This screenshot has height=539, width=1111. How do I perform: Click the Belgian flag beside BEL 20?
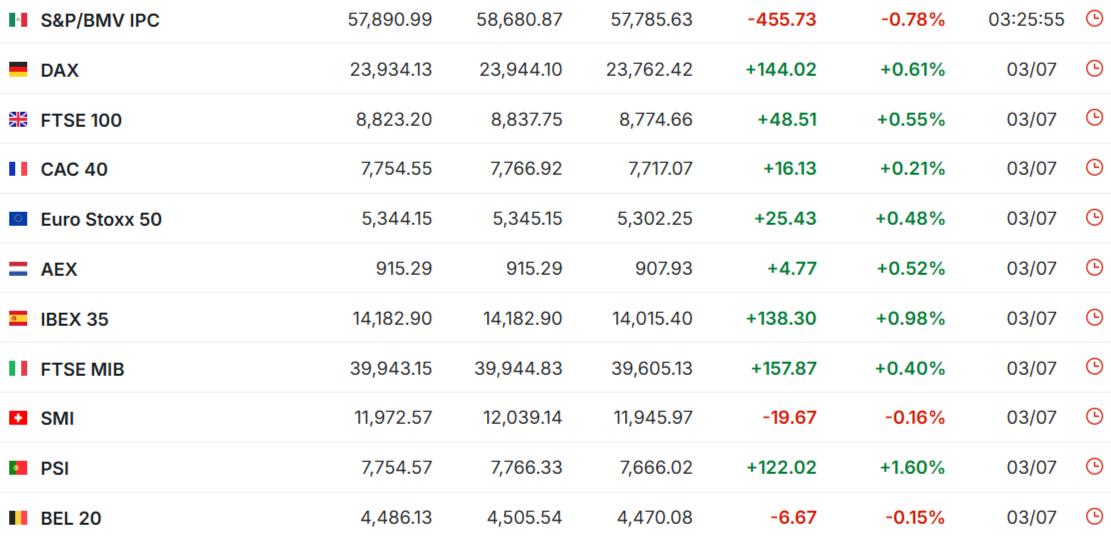[18, 518]
